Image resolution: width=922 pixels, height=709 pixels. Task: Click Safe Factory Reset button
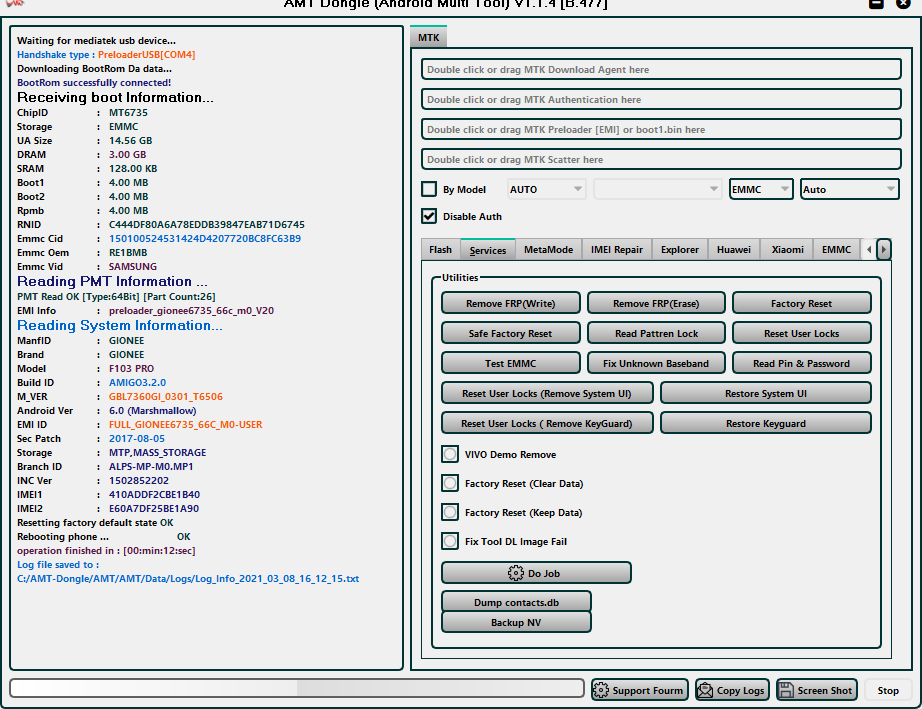(510, 333)
